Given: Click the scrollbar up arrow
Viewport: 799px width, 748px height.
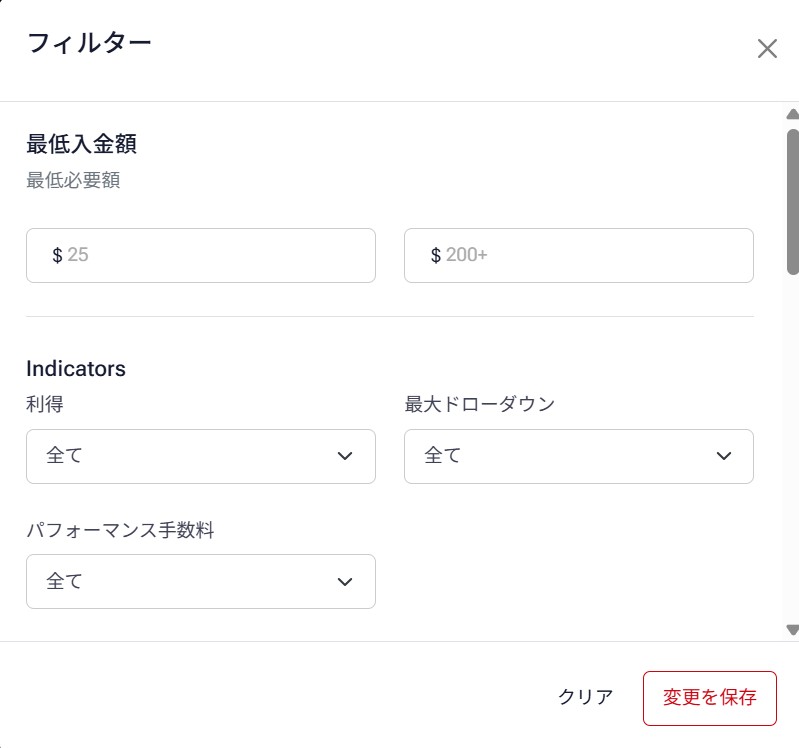Looking at the screenshot, I should click(792, 114).
